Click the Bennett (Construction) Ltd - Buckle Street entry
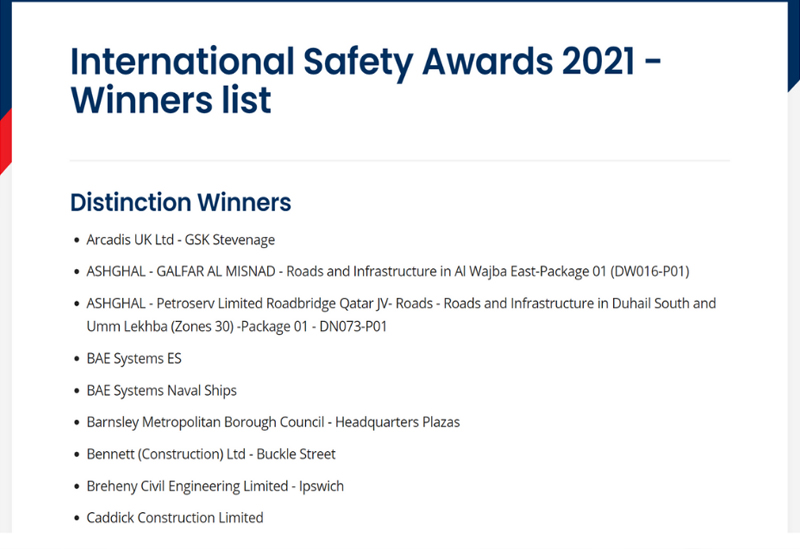This screenshot has width=800, height=549. pyautogui.click(x=211, y=454)
